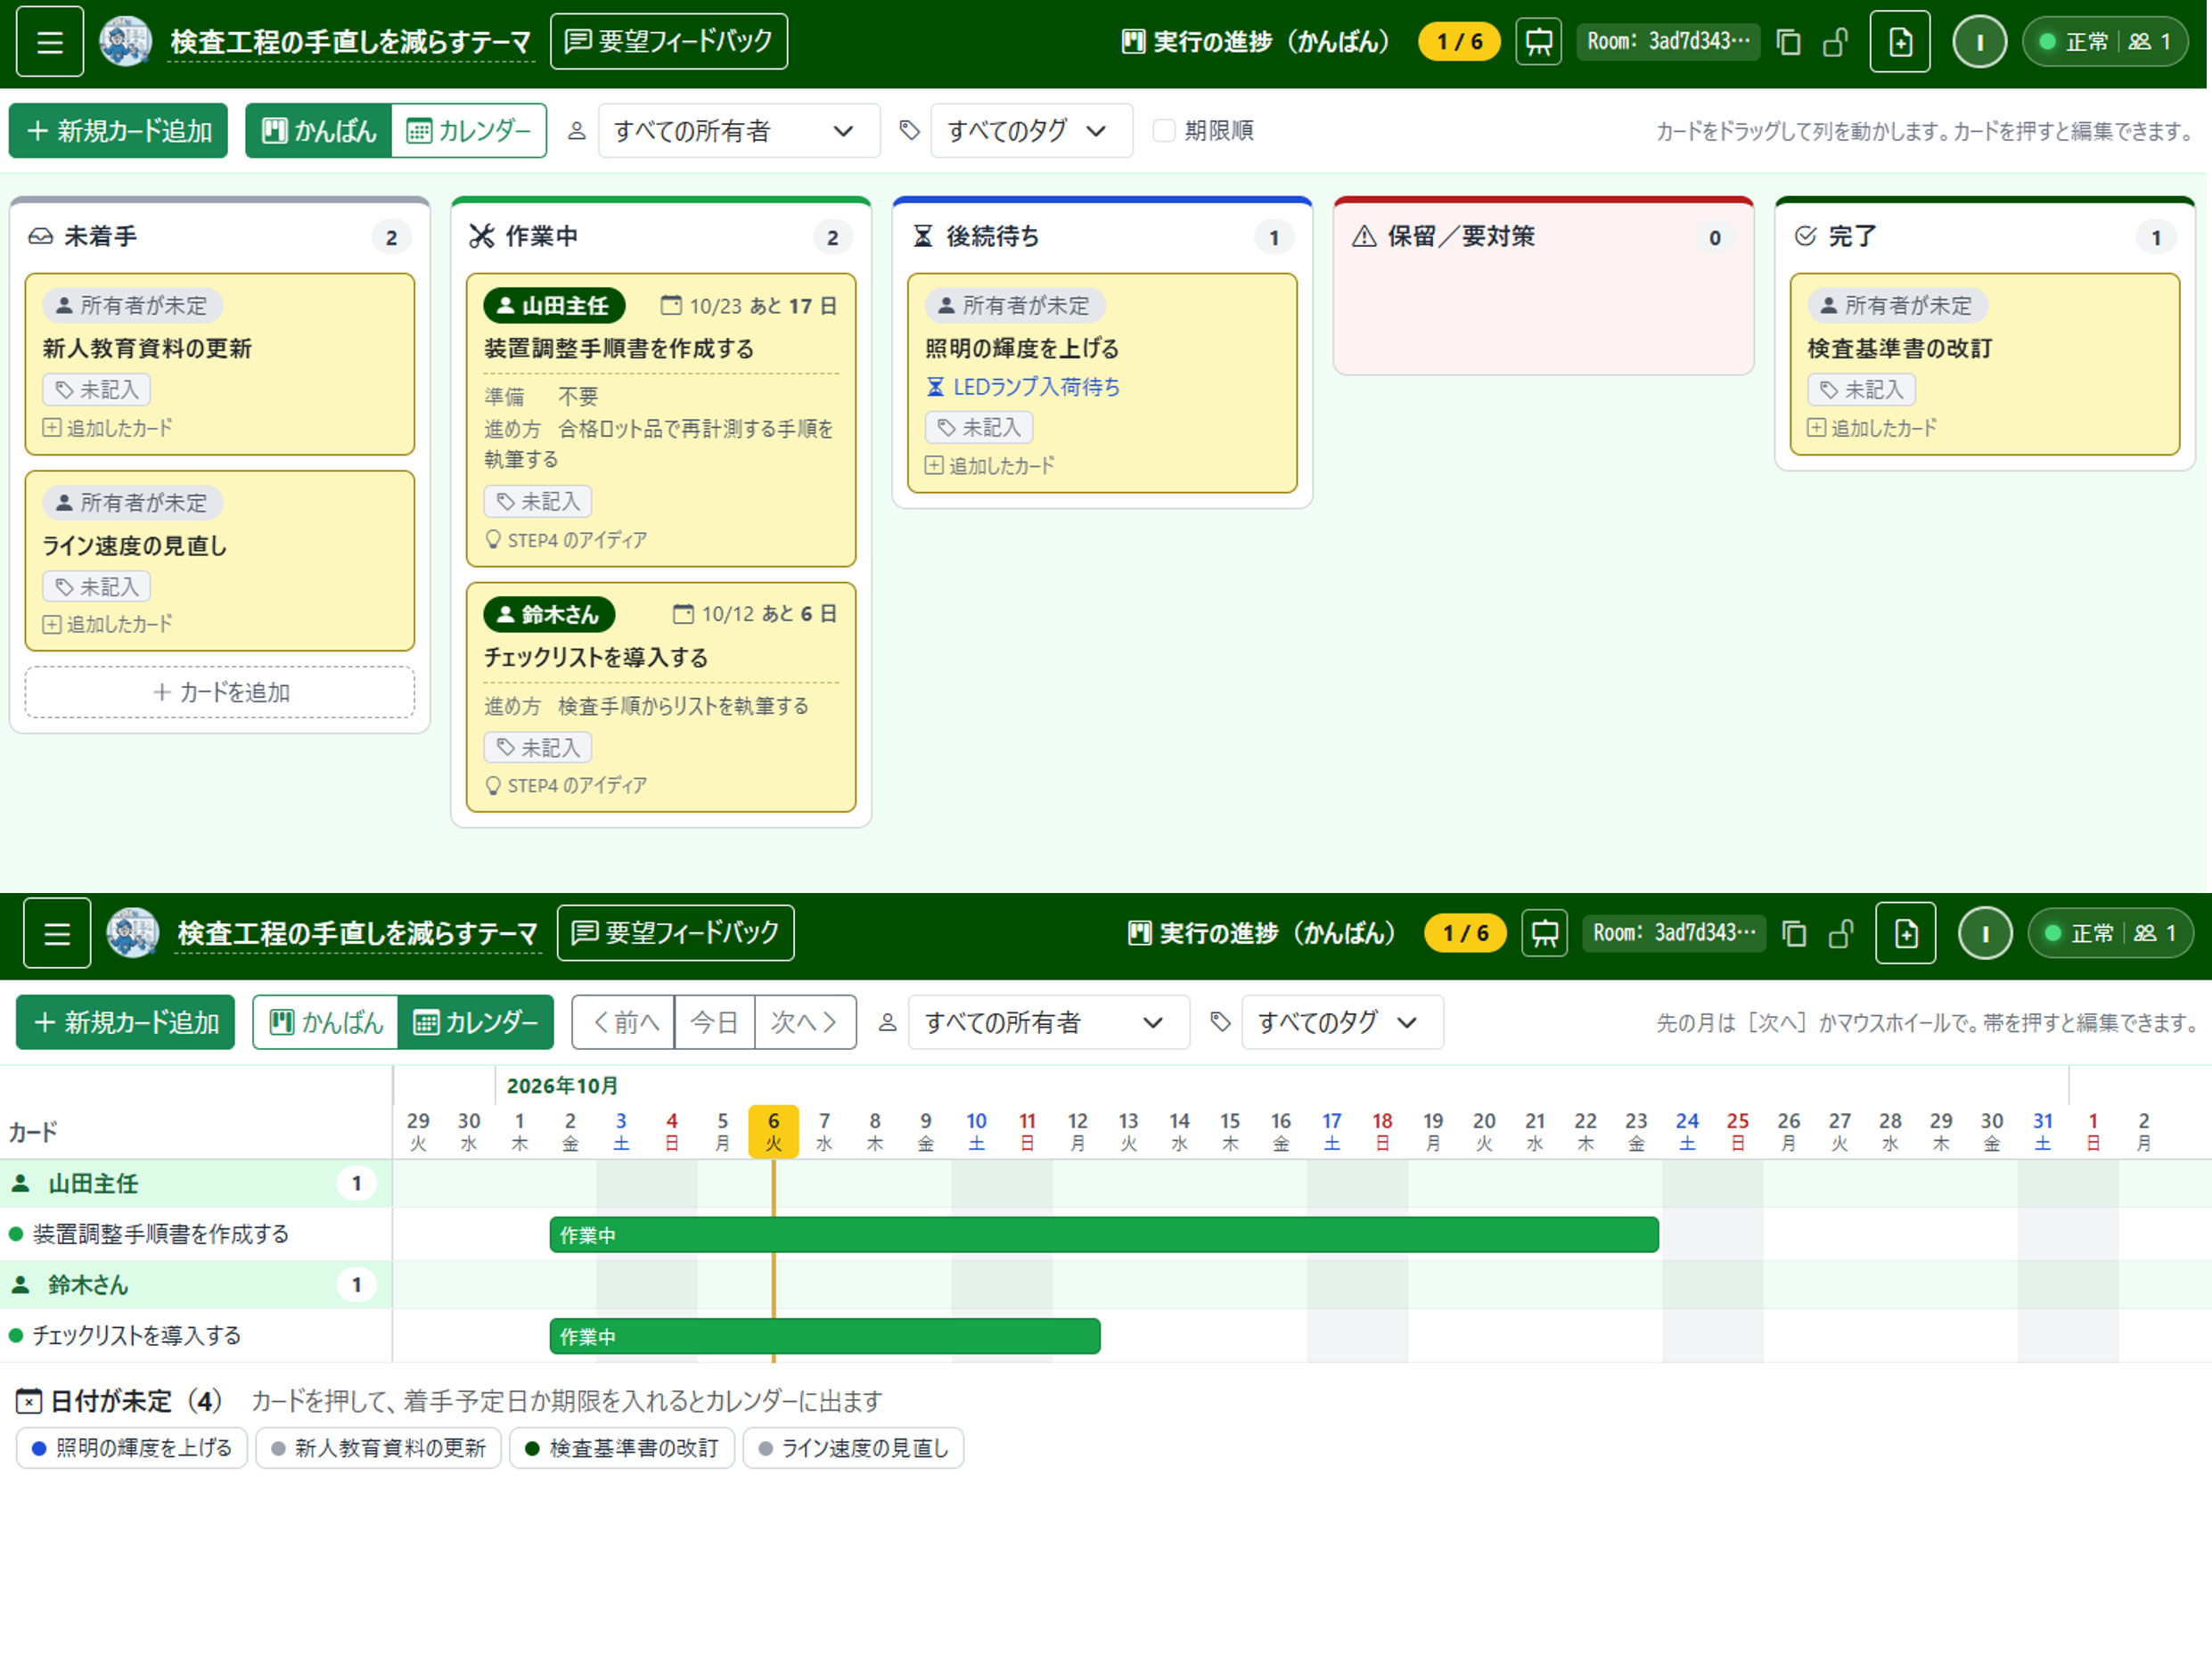The width and height of the screenshot is (2212, 1672).
Task: Click new document icon in top header
Action: [x=1900, y=42]
